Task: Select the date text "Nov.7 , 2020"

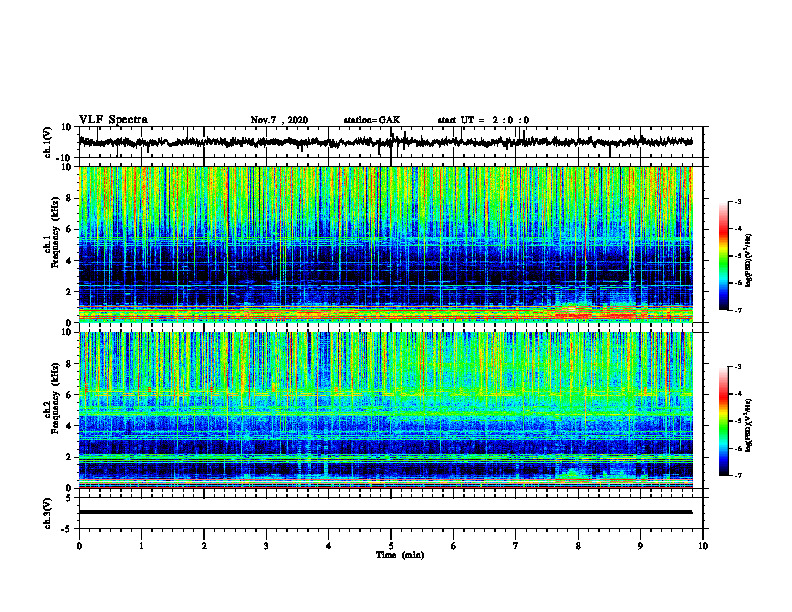Action: coord(279,120)
